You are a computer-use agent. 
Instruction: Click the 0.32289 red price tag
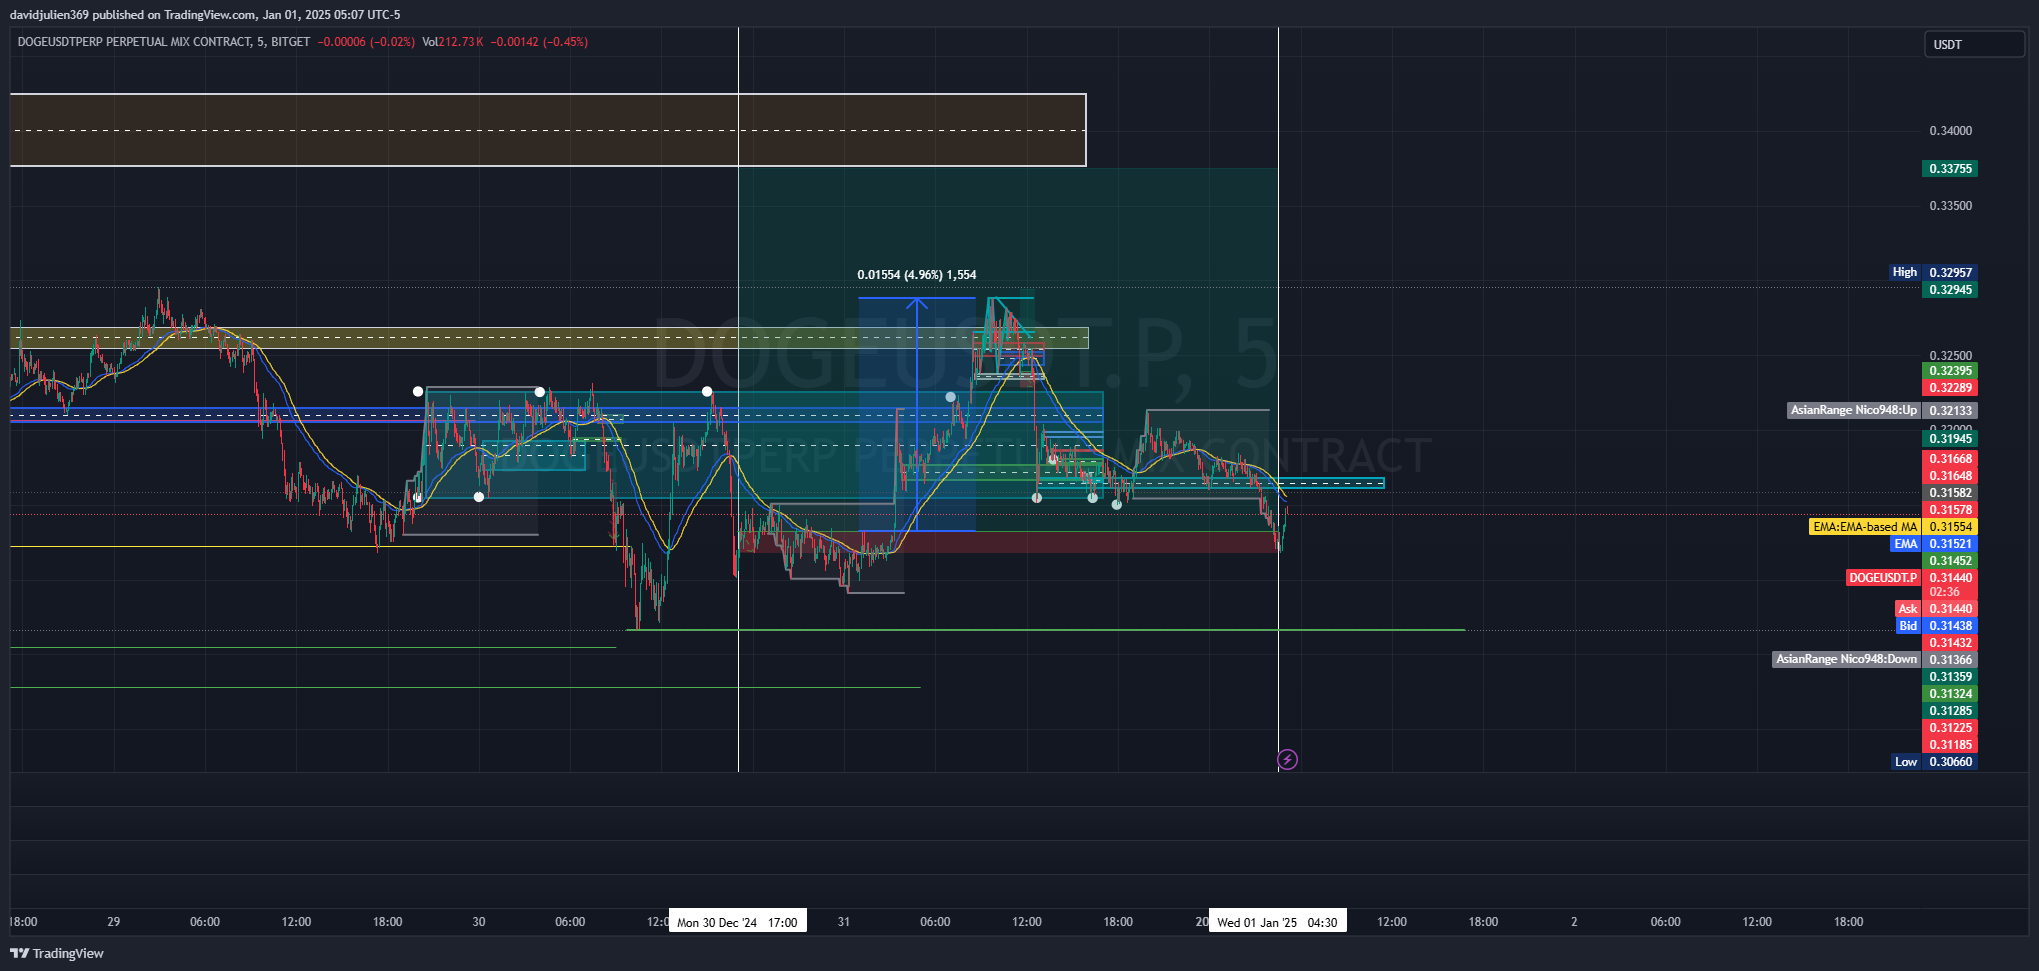click(x=1950, y=388)
